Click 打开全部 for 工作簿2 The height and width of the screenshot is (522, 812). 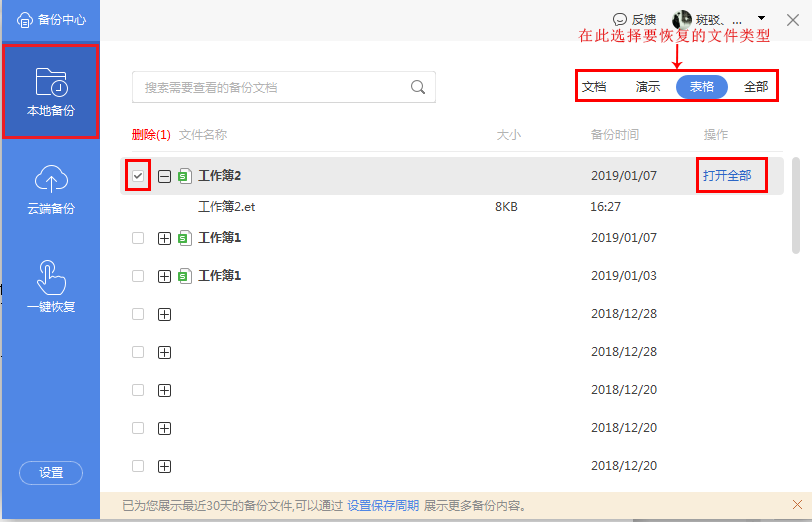pos(727,176)
